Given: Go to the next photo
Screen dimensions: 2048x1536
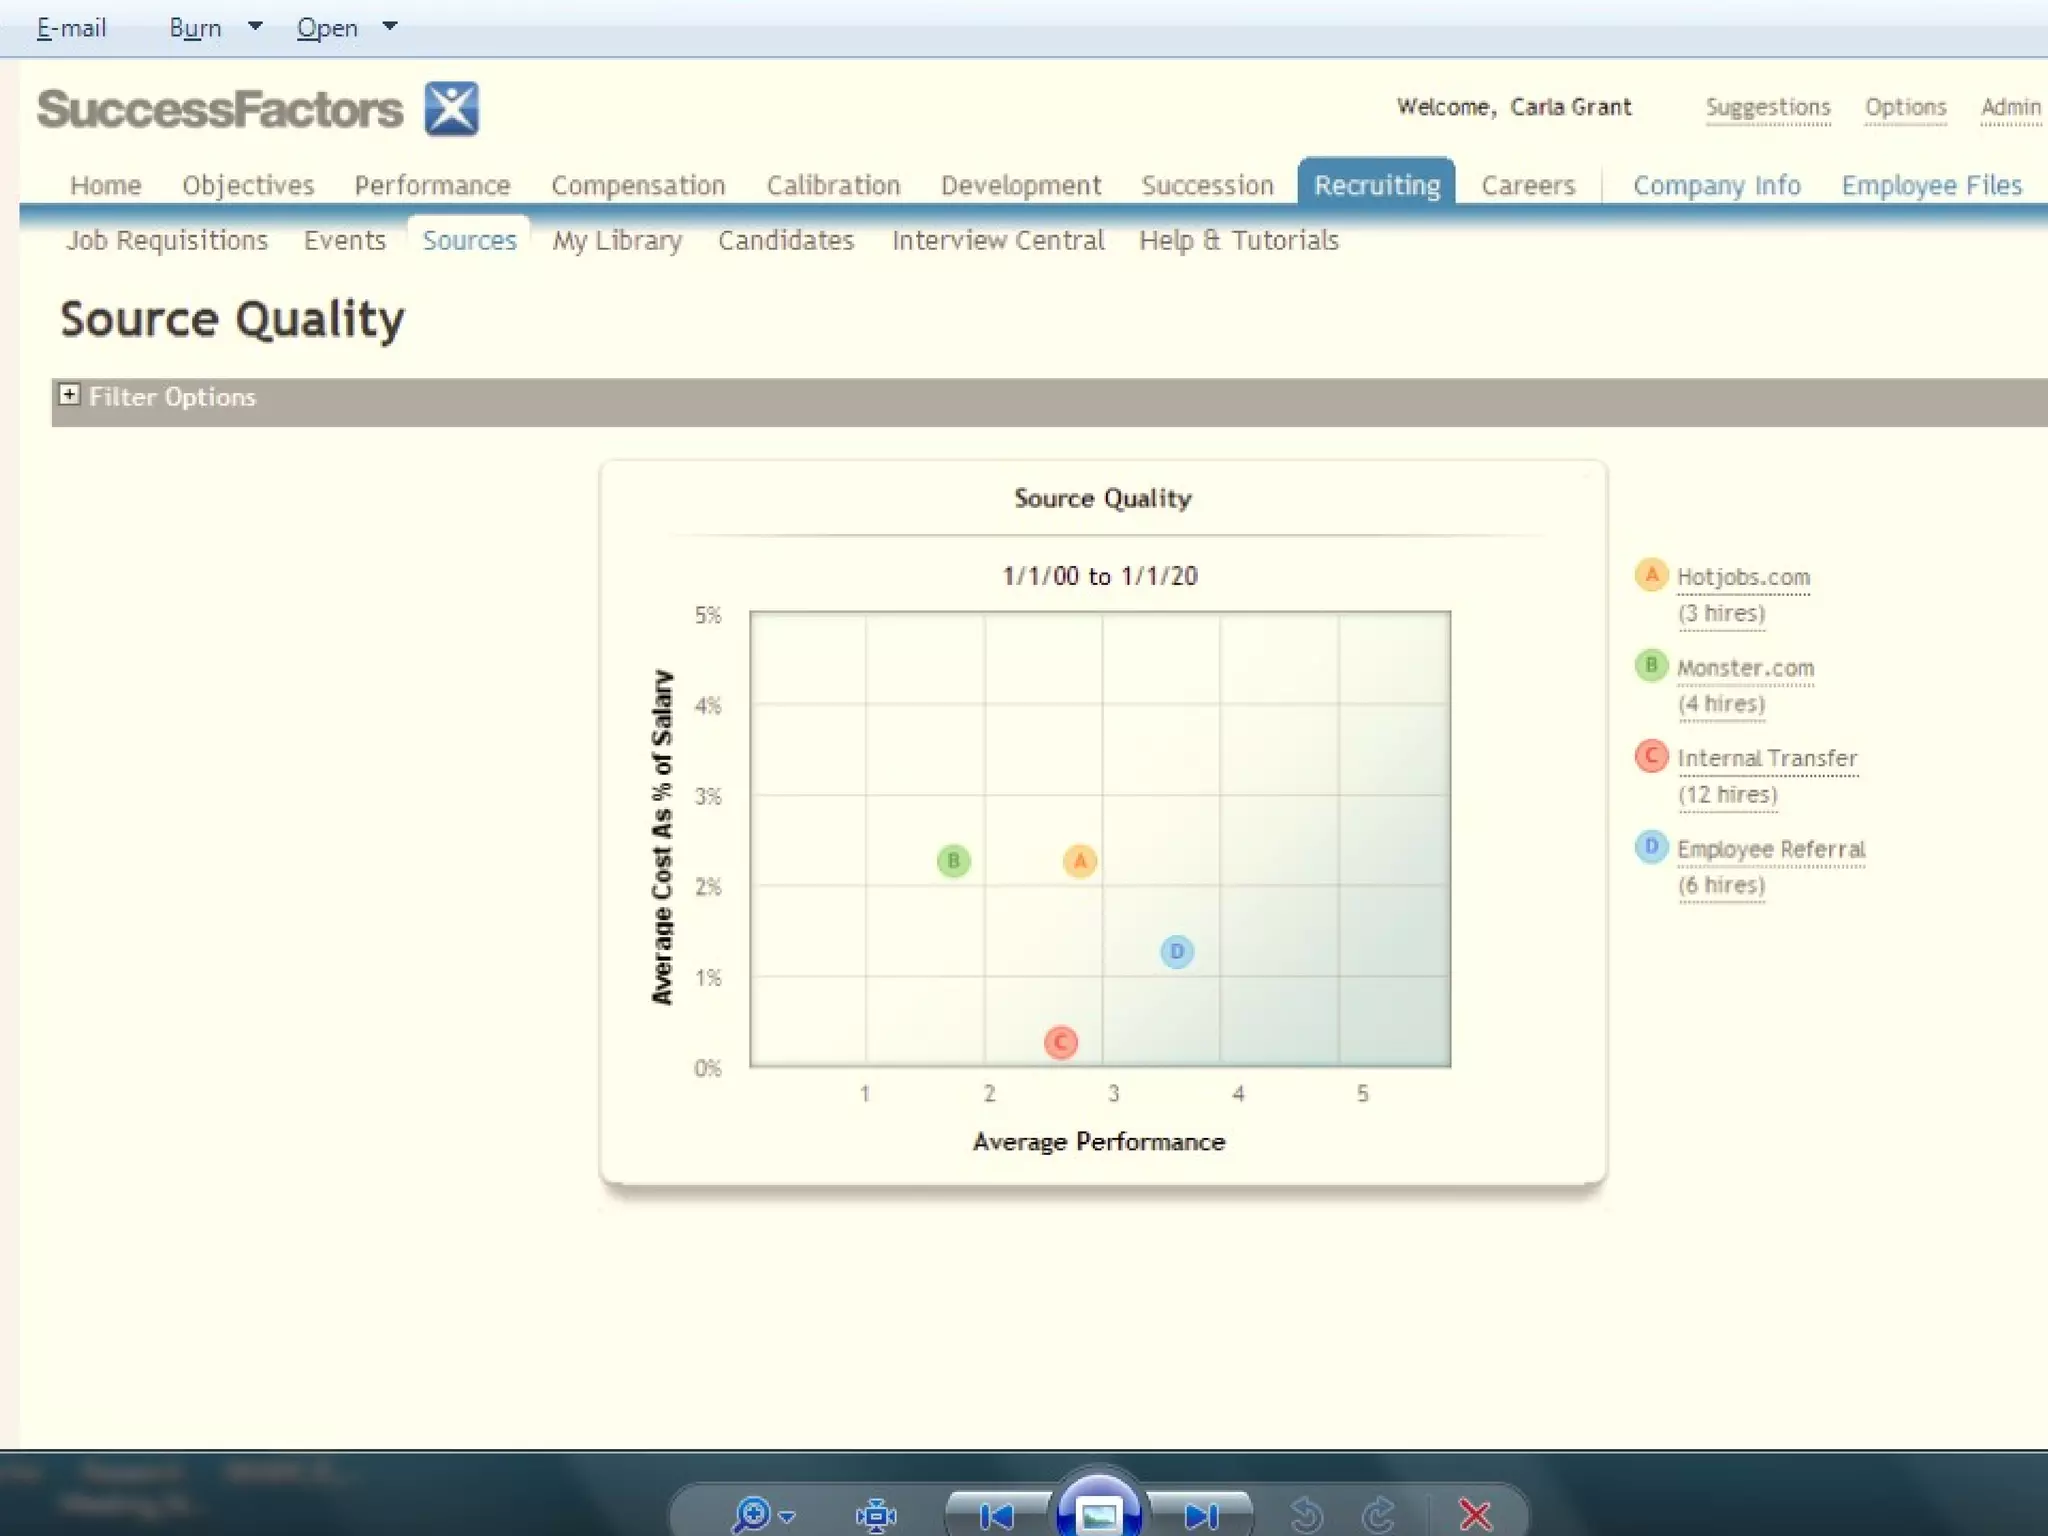Looking at the screenshot, I should tap(1201, 1516).
